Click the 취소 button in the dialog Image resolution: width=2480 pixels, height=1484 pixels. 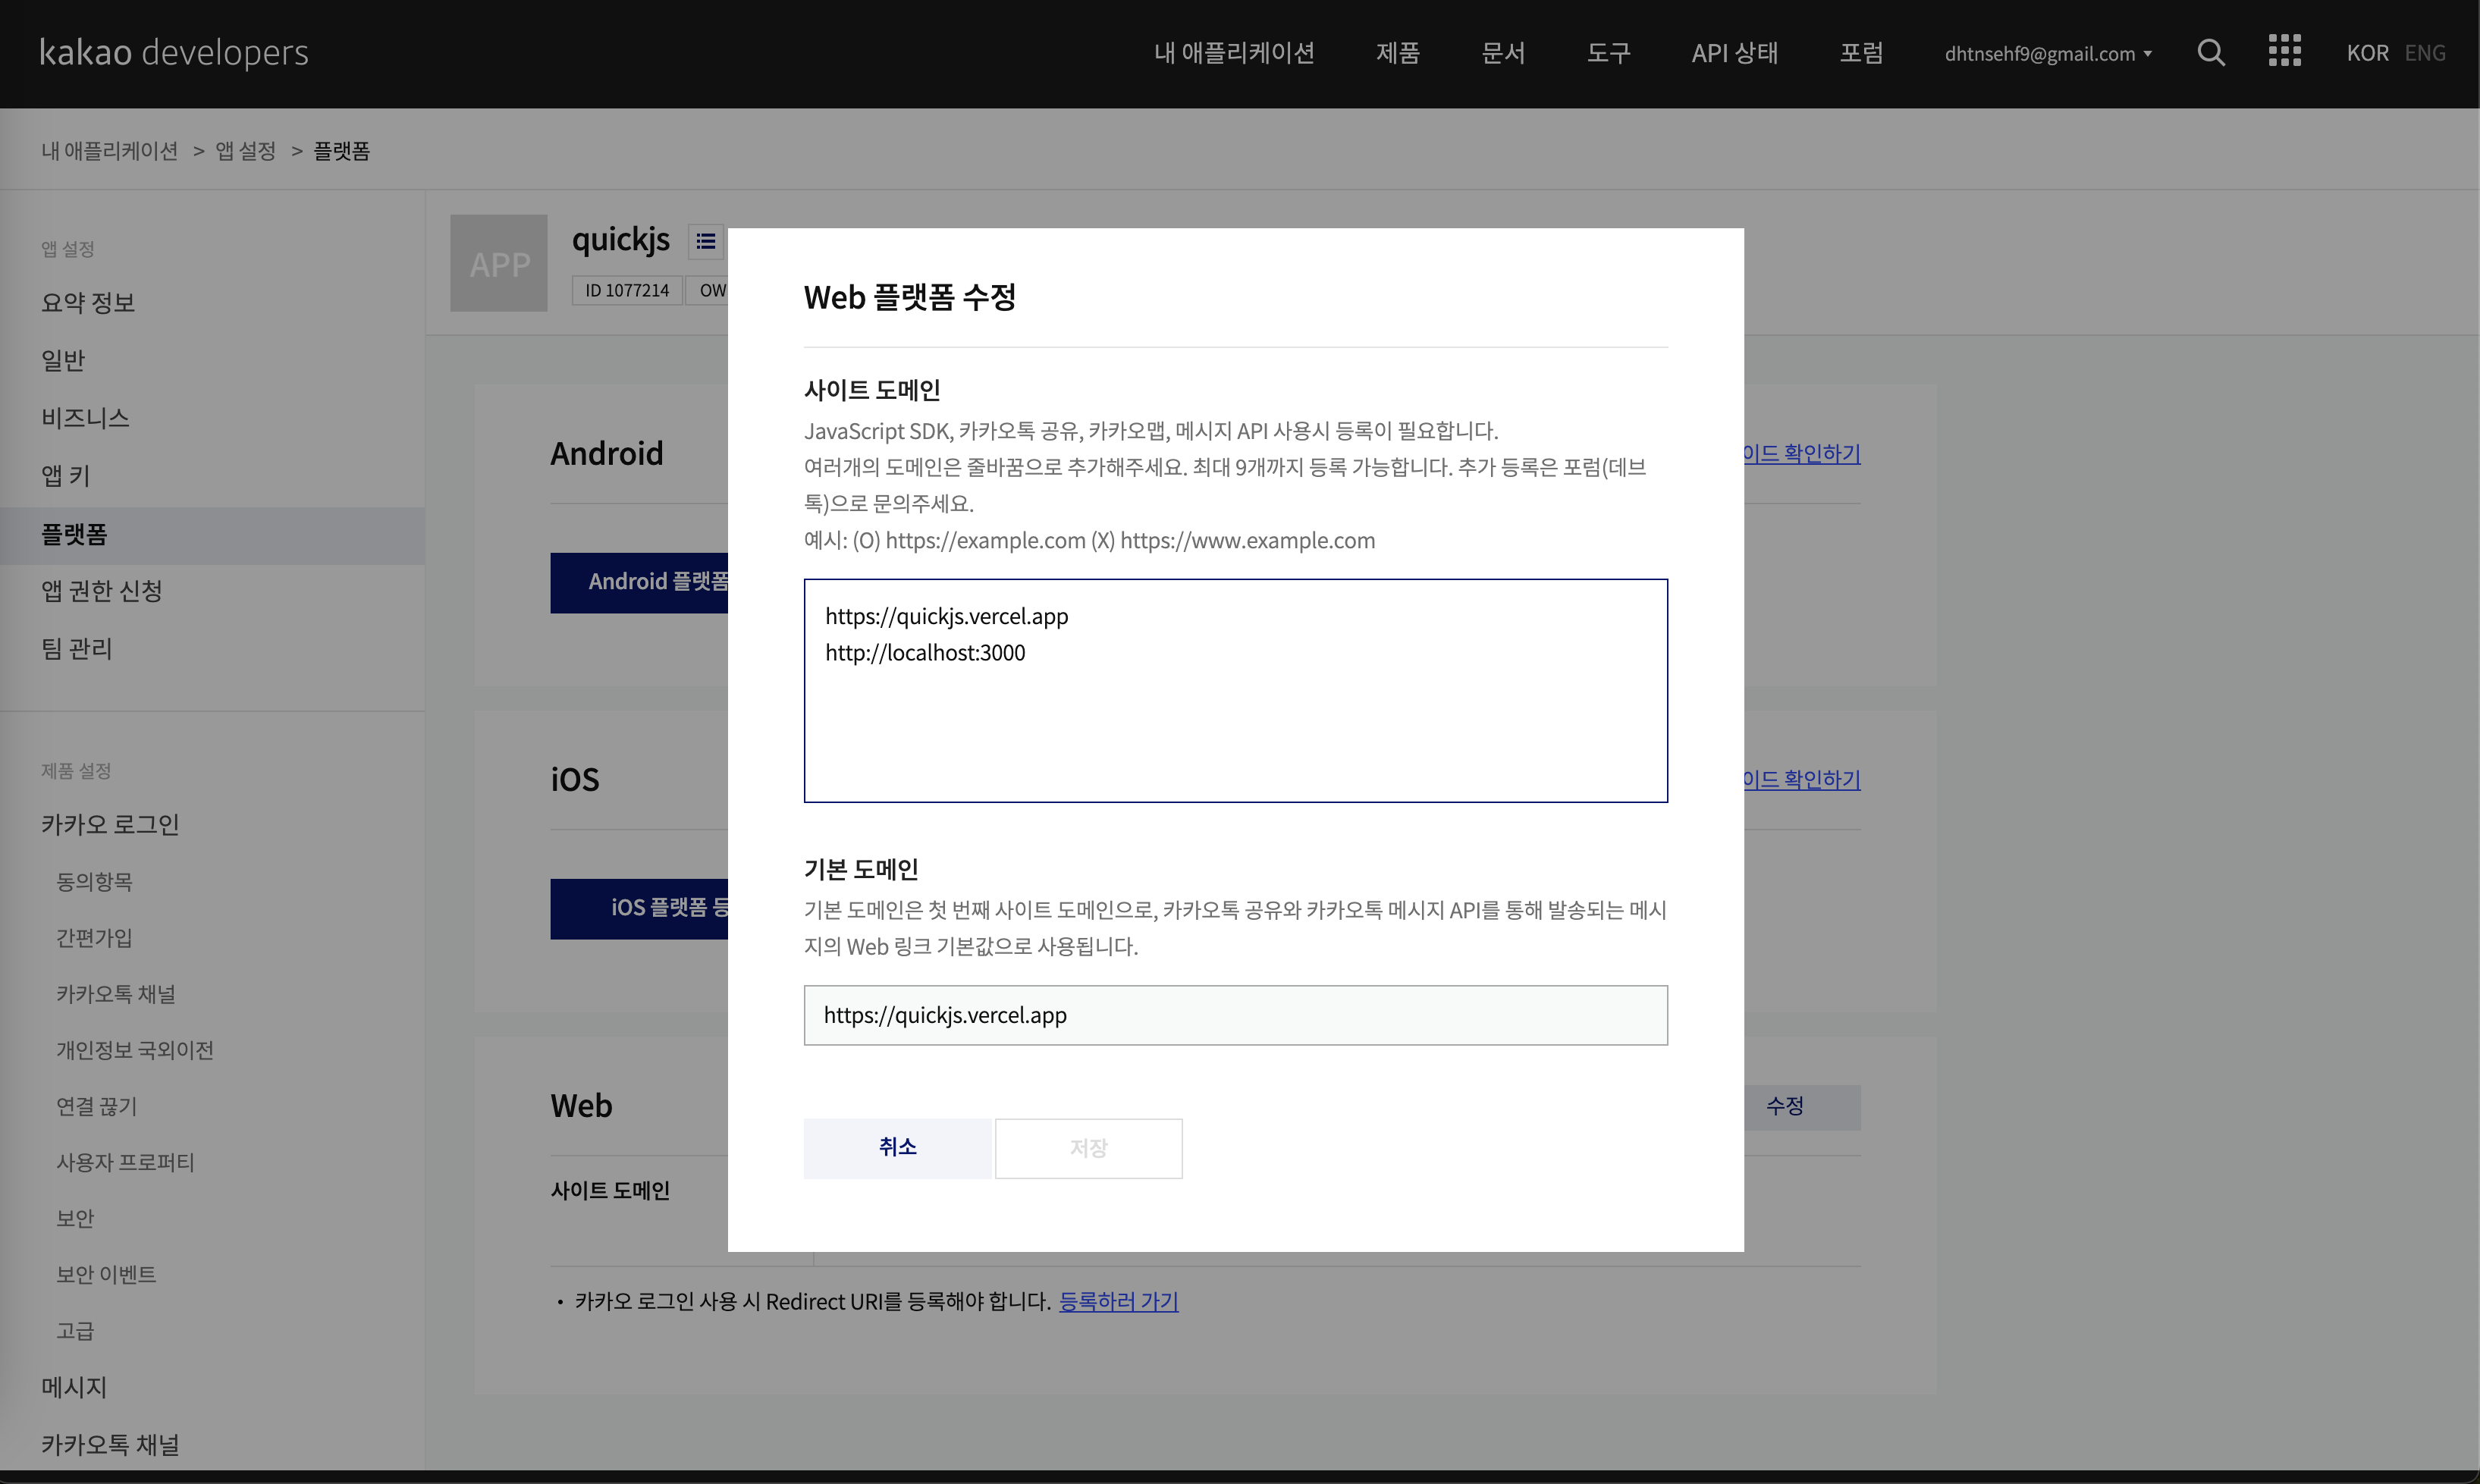(x=897, y=1147)
